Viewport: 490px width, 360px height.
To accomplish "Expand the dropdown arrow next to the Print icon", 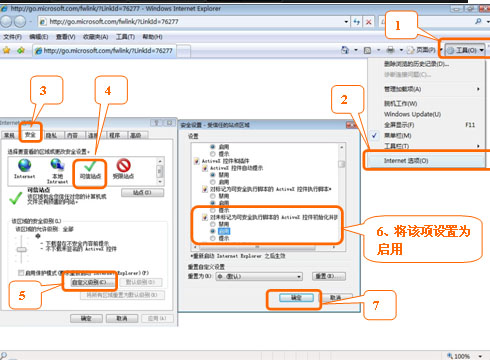I will coord(401,50).
